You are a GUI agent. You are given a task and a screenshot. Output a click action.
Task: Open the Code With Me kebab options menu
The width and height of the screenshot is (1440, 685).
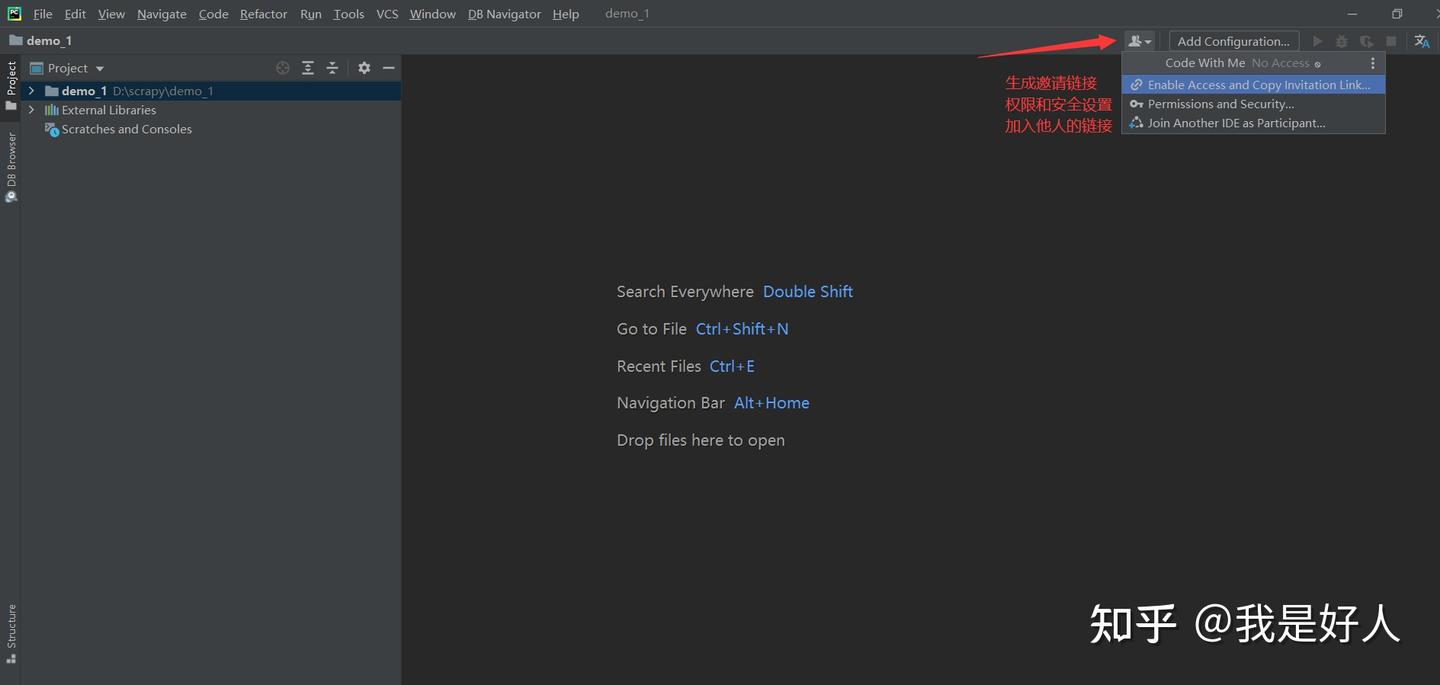[1373, 62]
